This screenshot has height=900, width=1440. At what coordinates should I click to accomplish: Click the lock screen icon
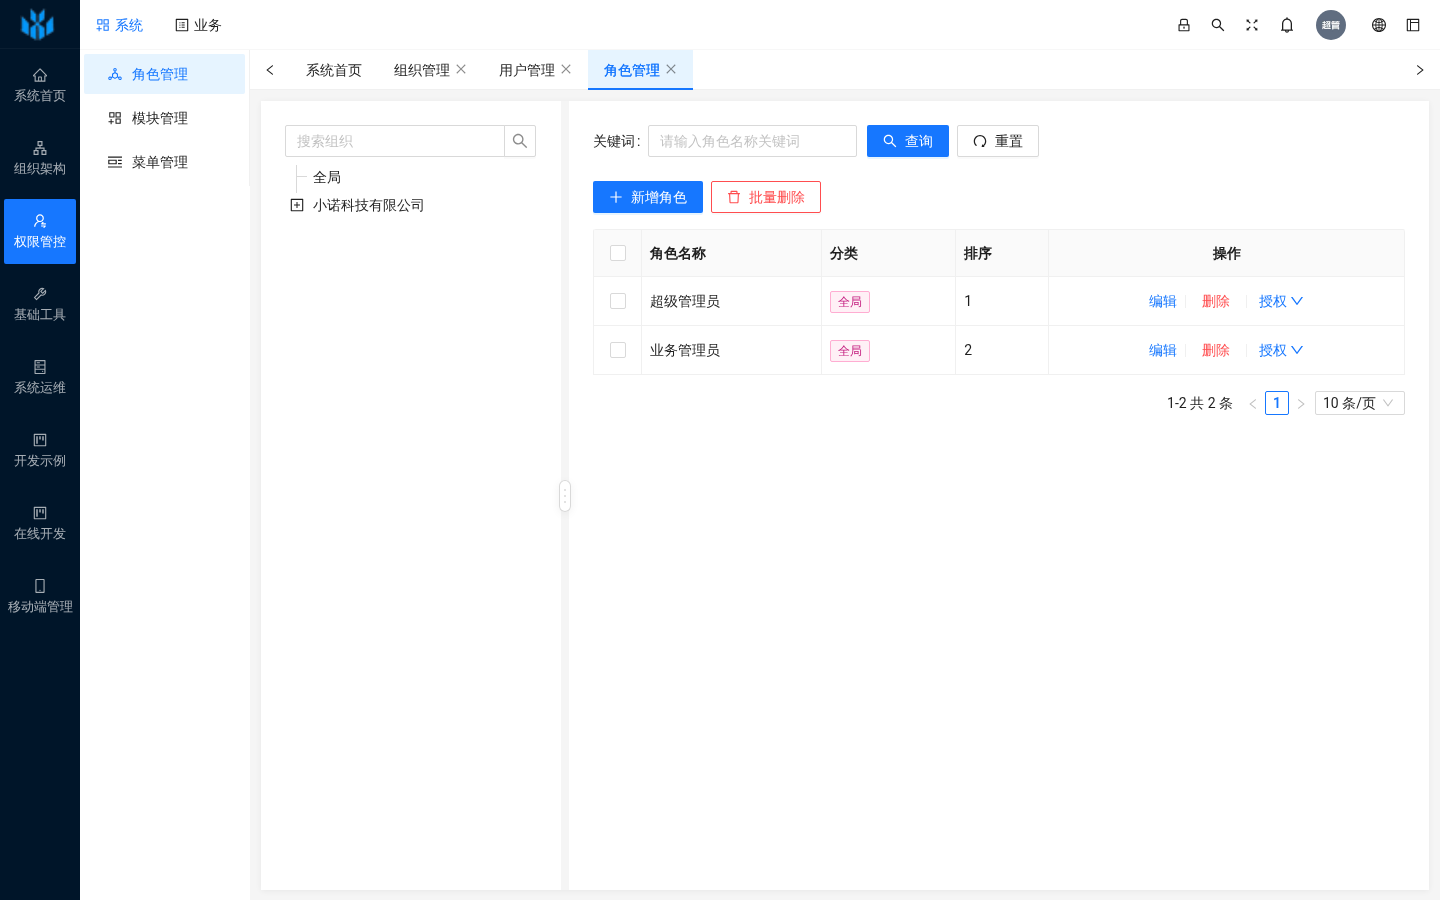pos(1184,25)
